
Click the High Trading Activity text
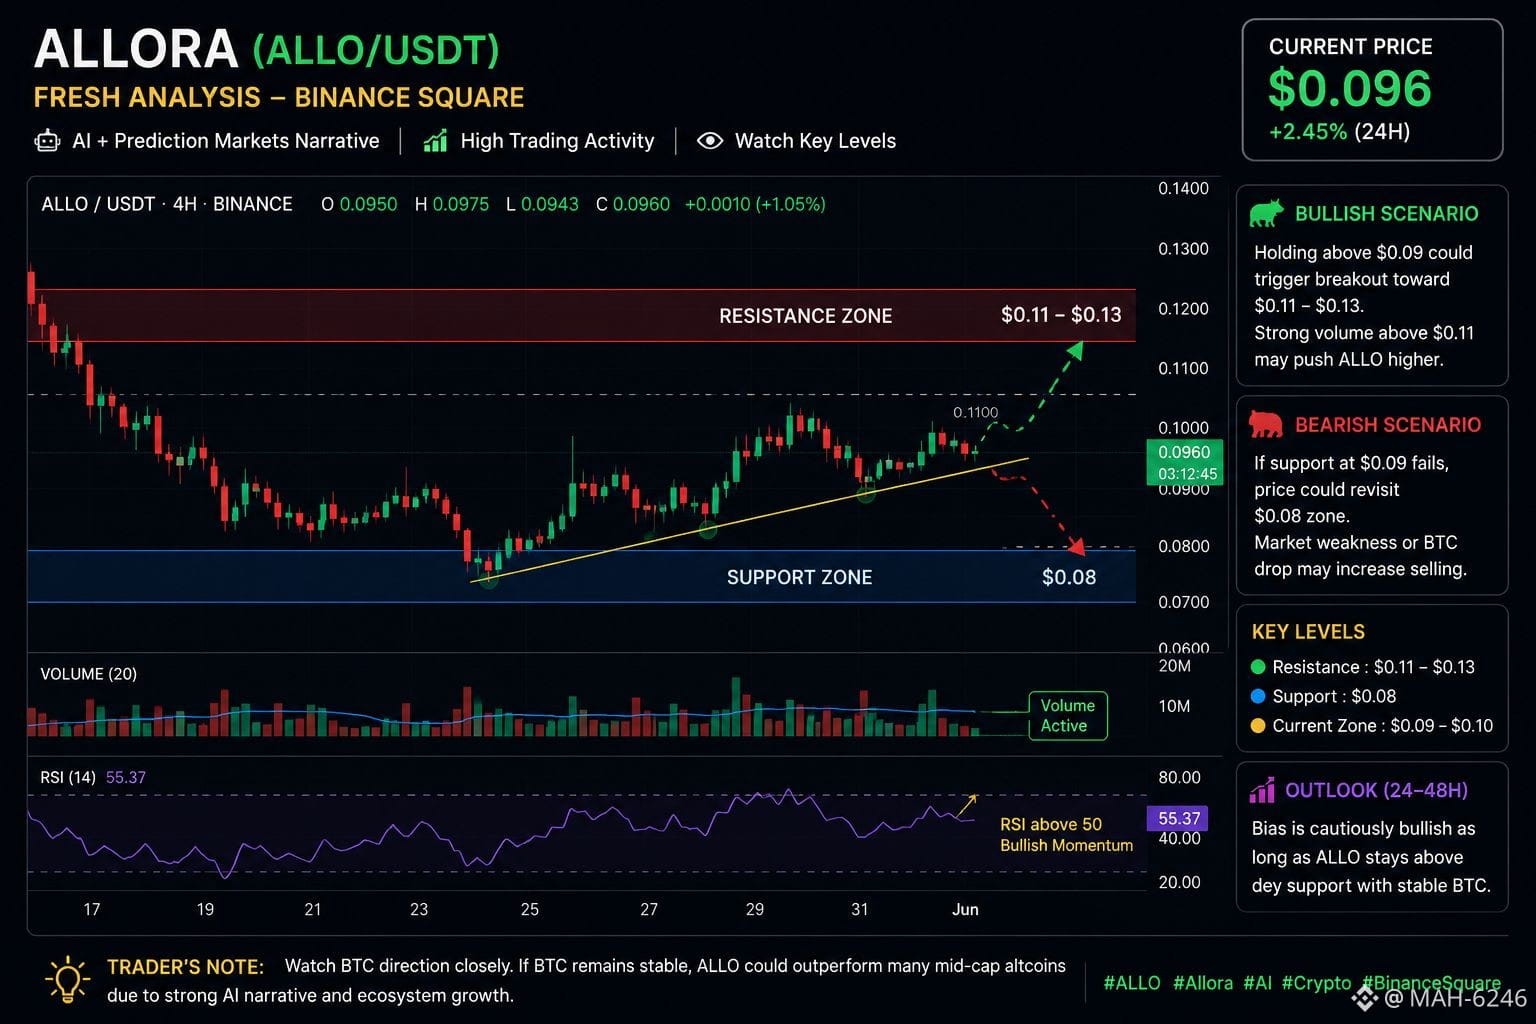tap(557, 141)
